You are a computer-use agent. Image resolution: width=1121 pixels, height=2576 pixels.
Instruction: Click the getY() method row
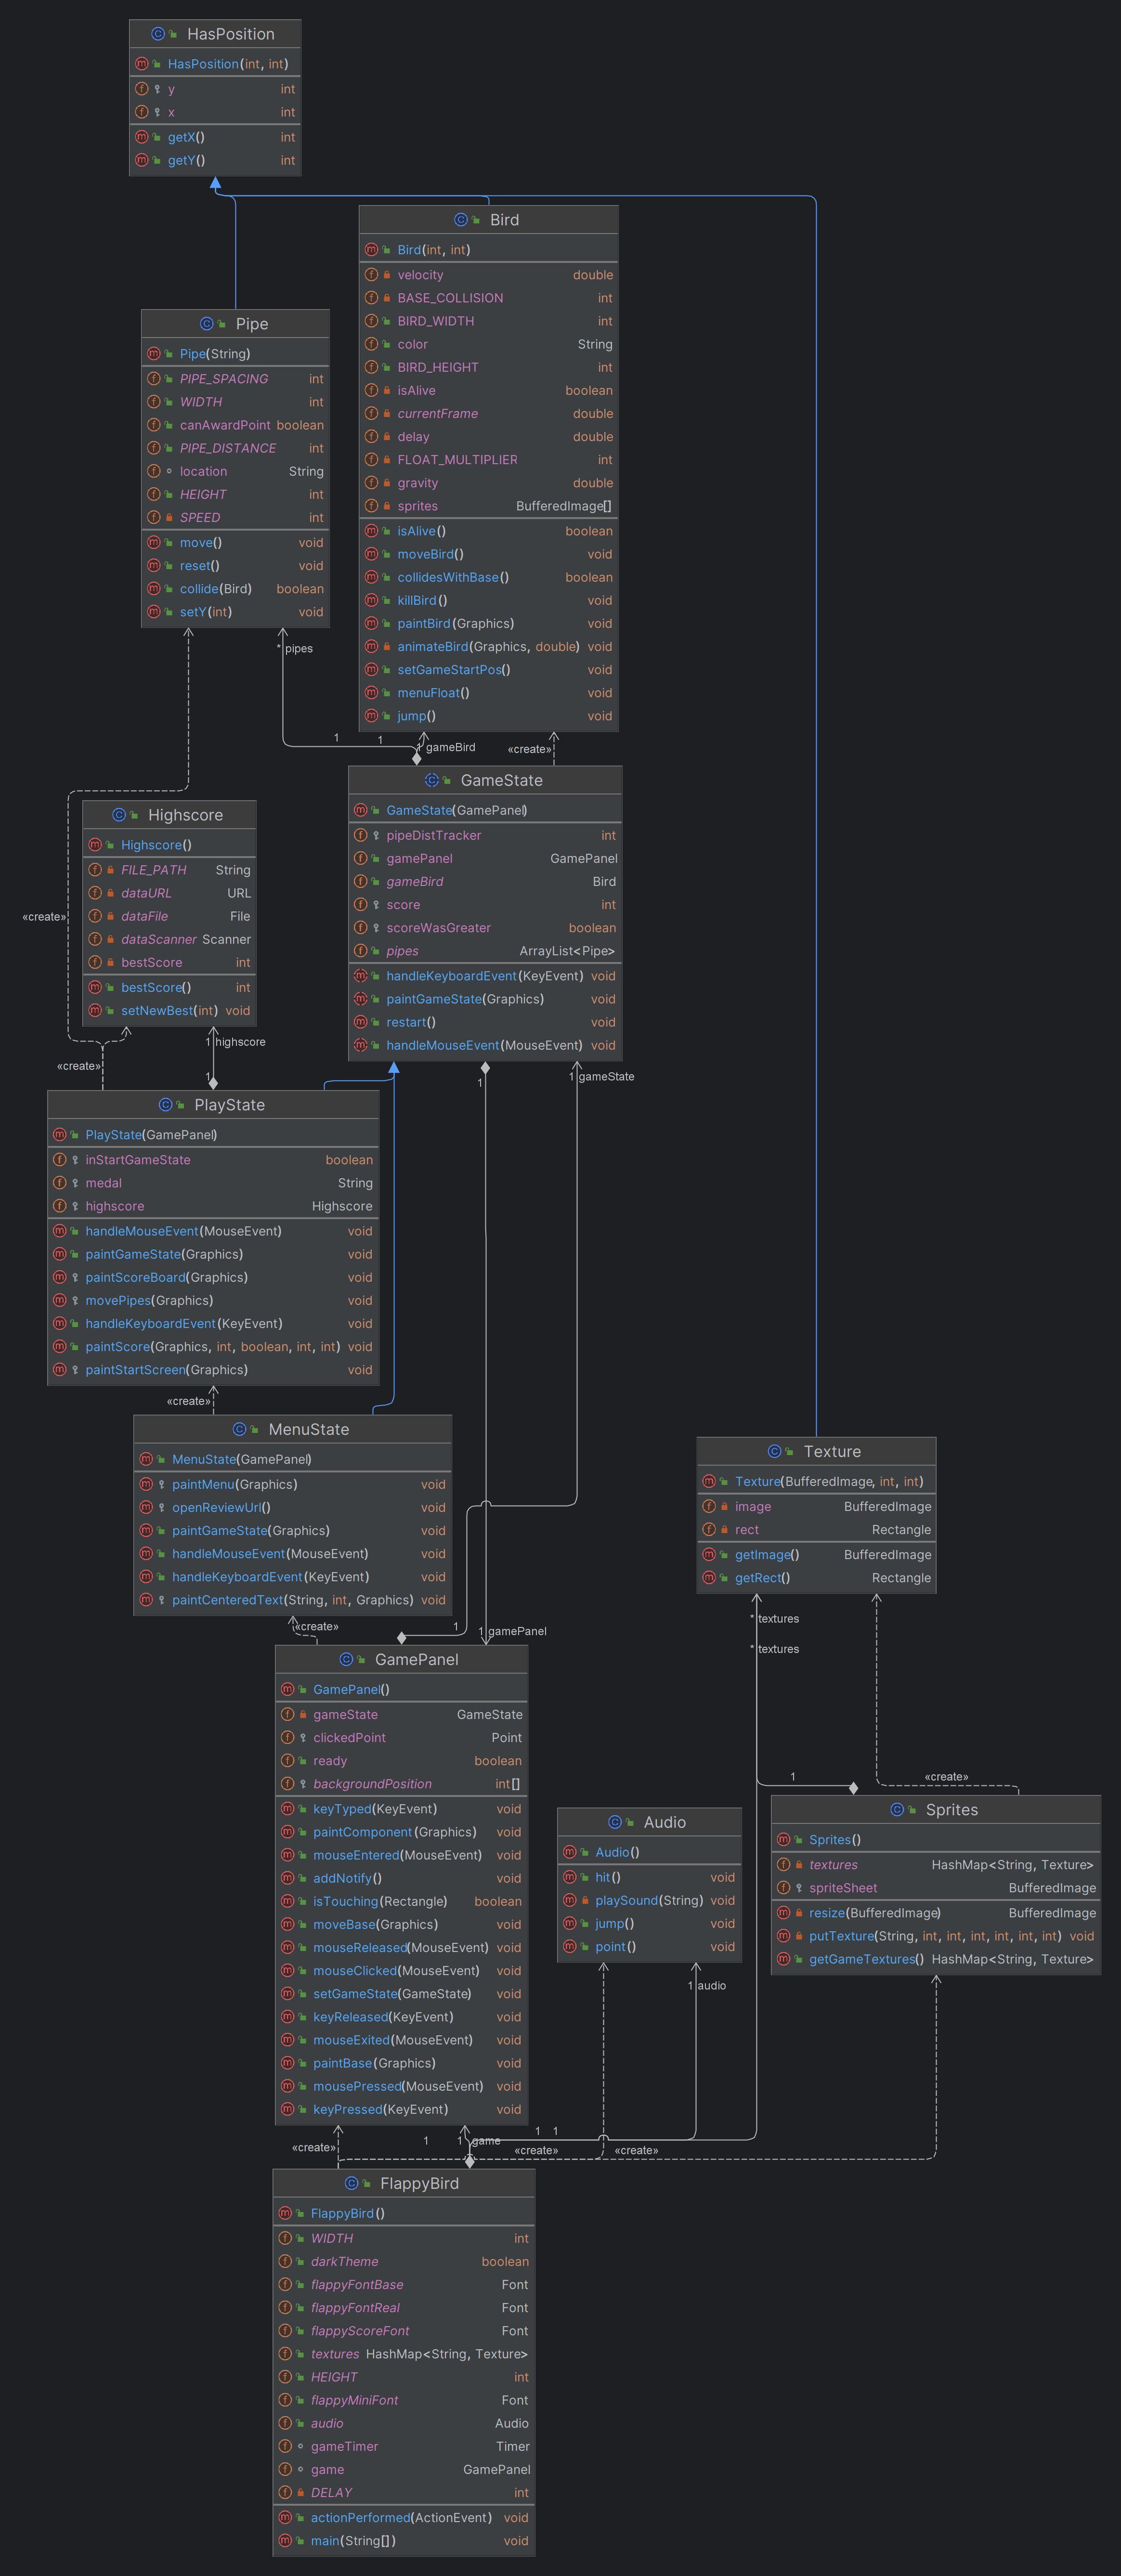tap(215, 160)
